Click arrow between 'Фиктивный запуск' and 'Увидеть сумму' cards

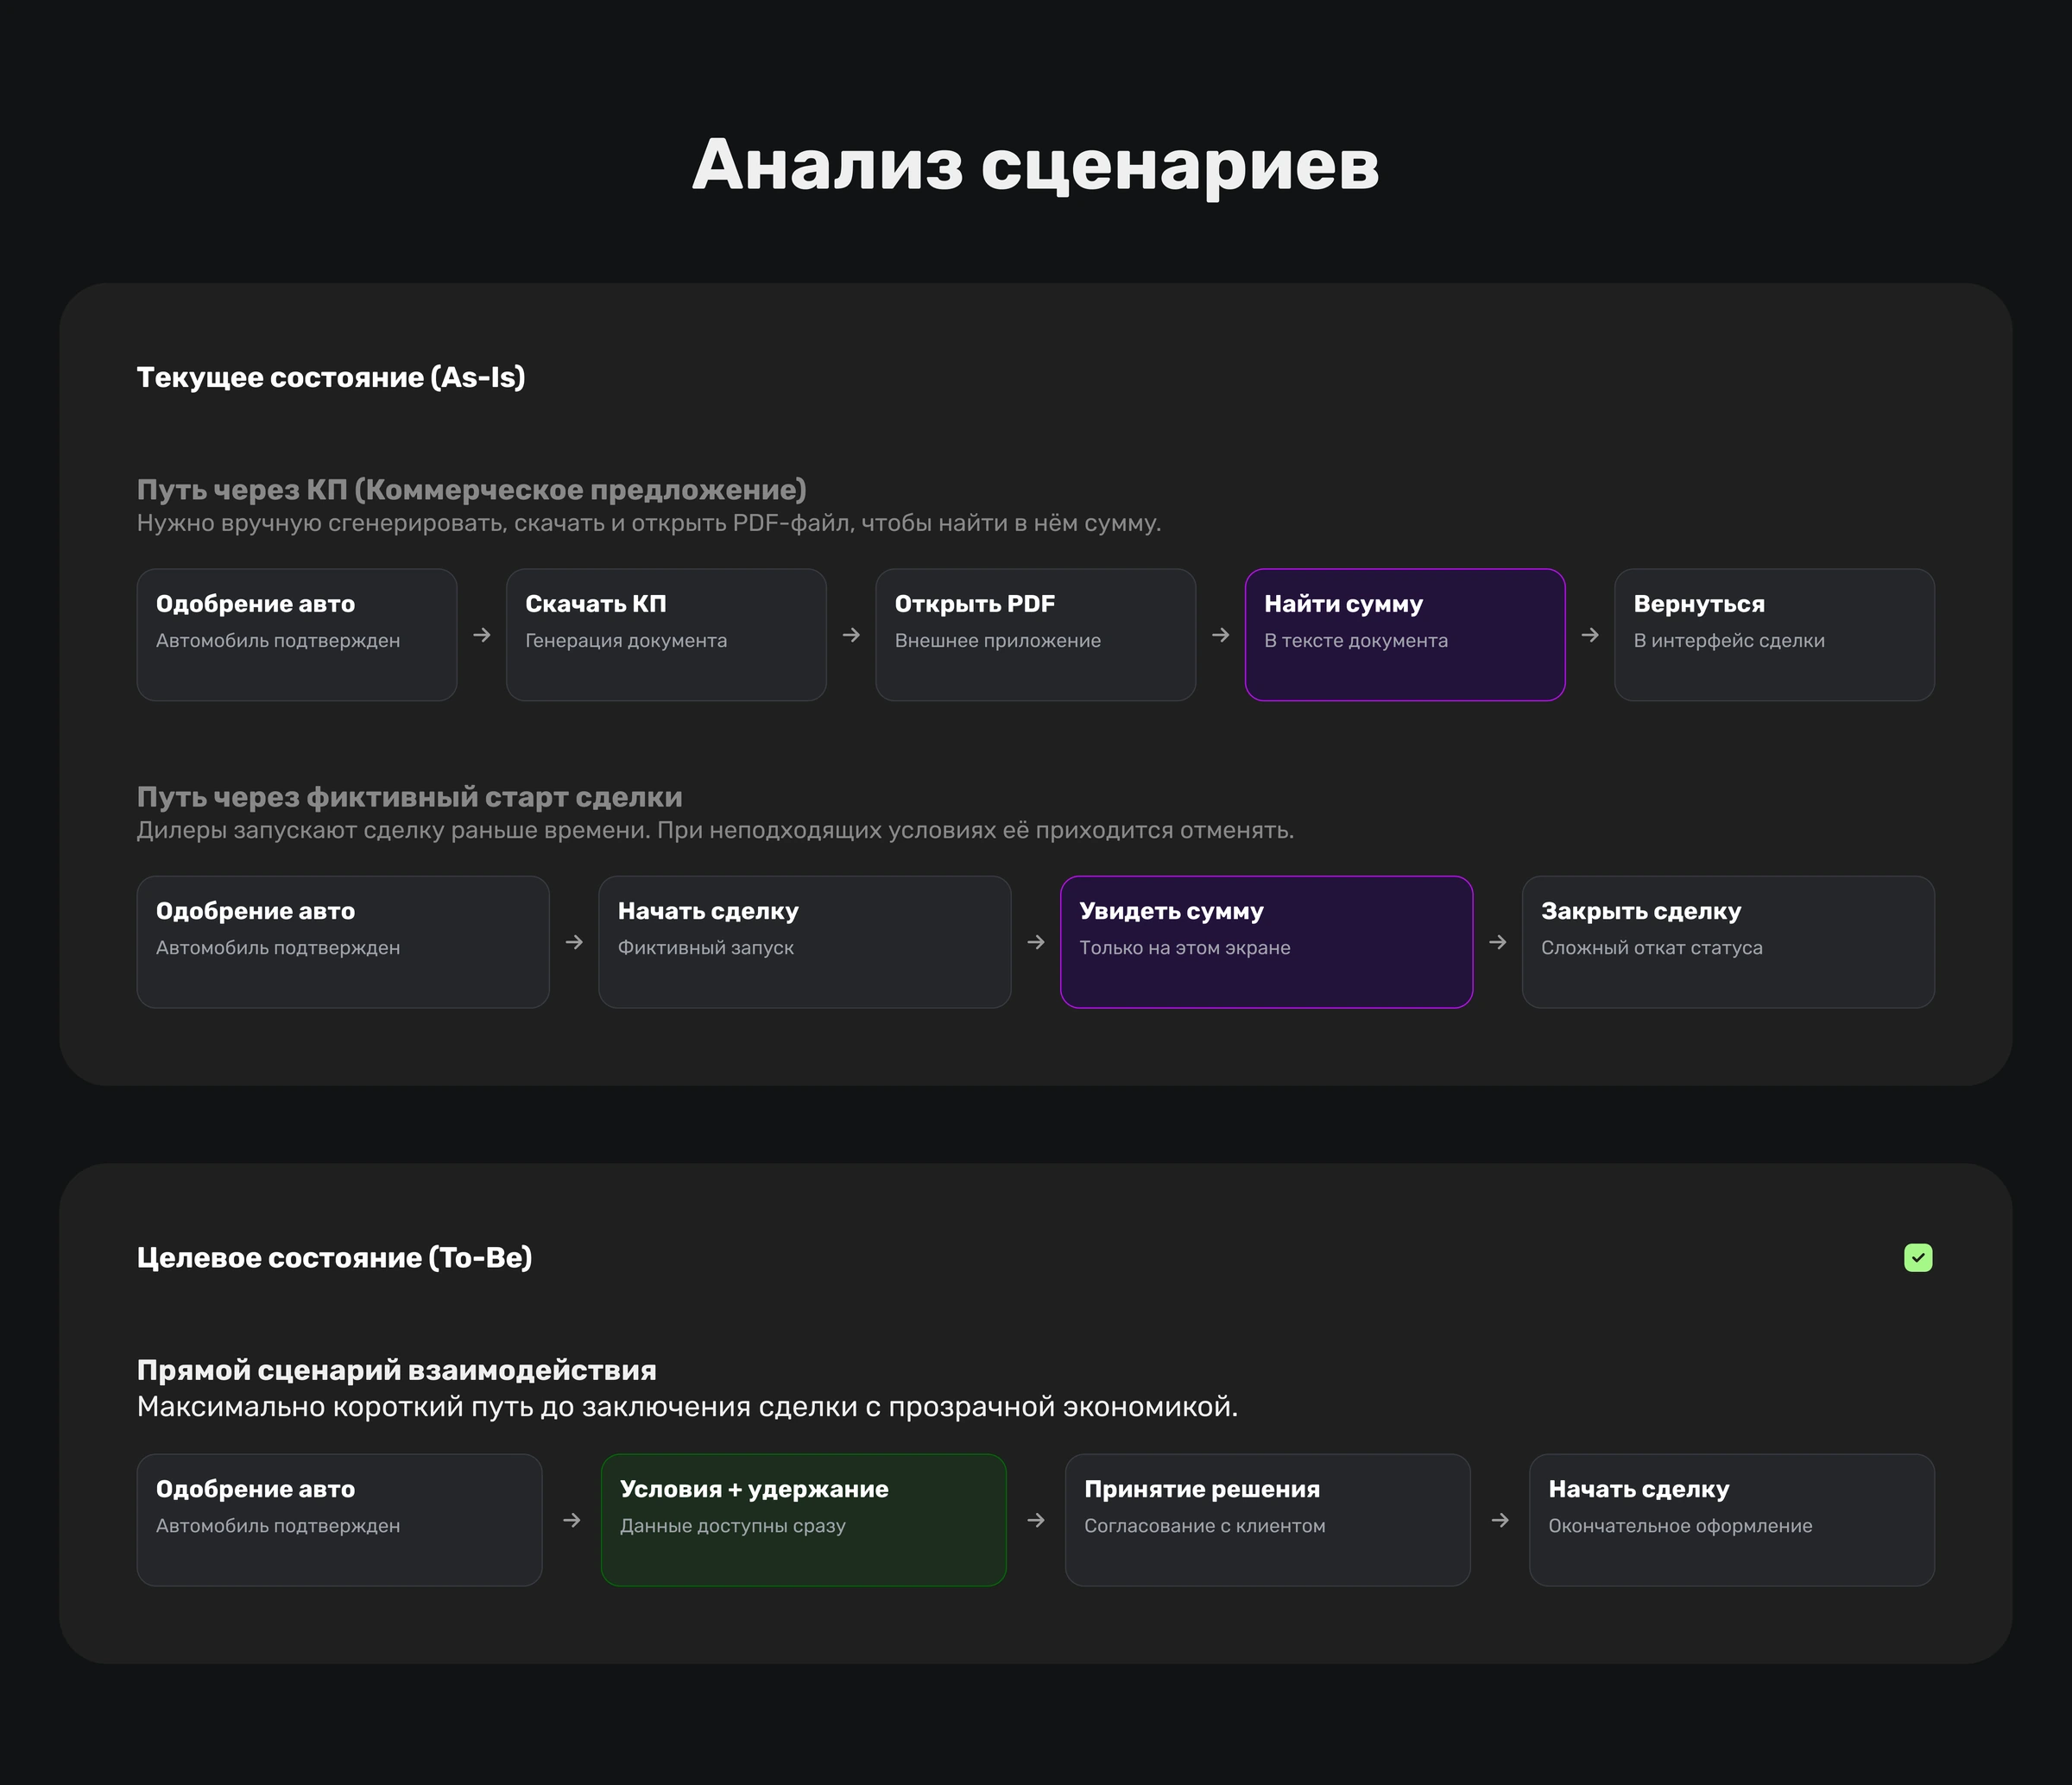[1036, 942]
